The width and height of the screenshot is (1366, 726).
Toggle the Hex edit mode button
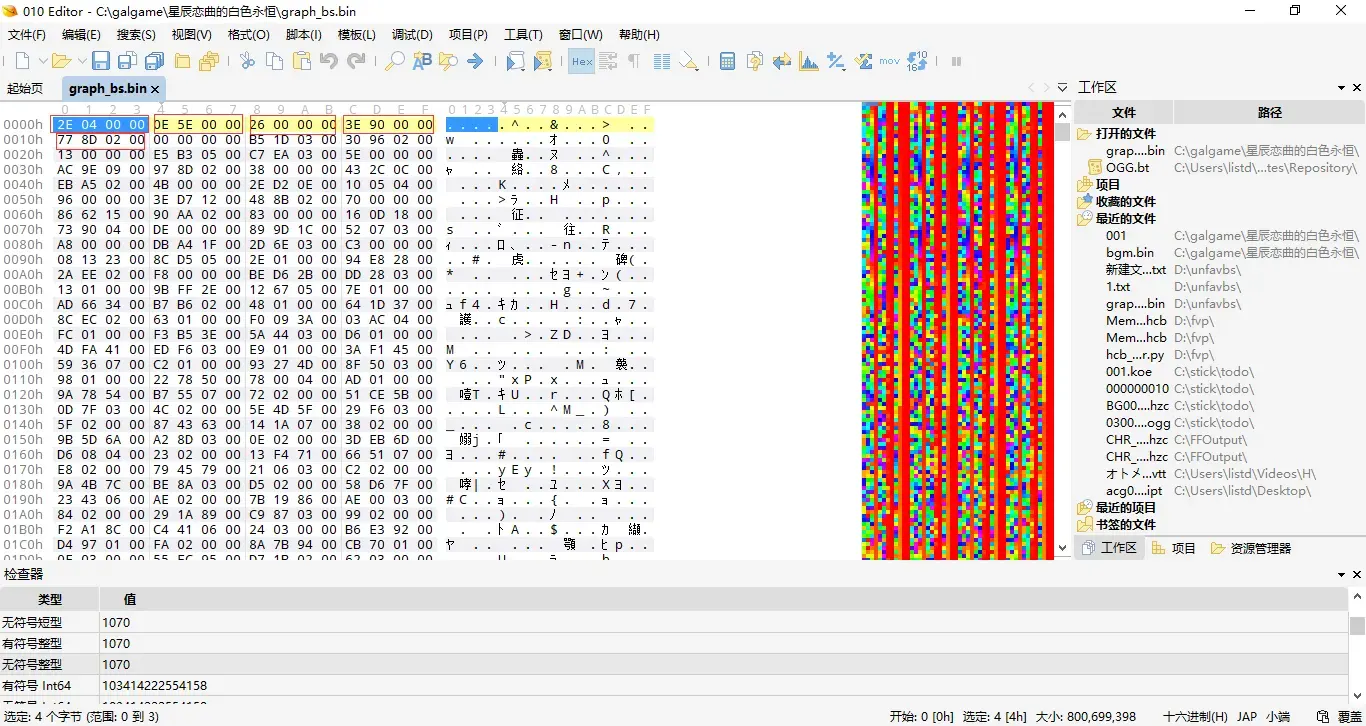(x=582, y=61)
